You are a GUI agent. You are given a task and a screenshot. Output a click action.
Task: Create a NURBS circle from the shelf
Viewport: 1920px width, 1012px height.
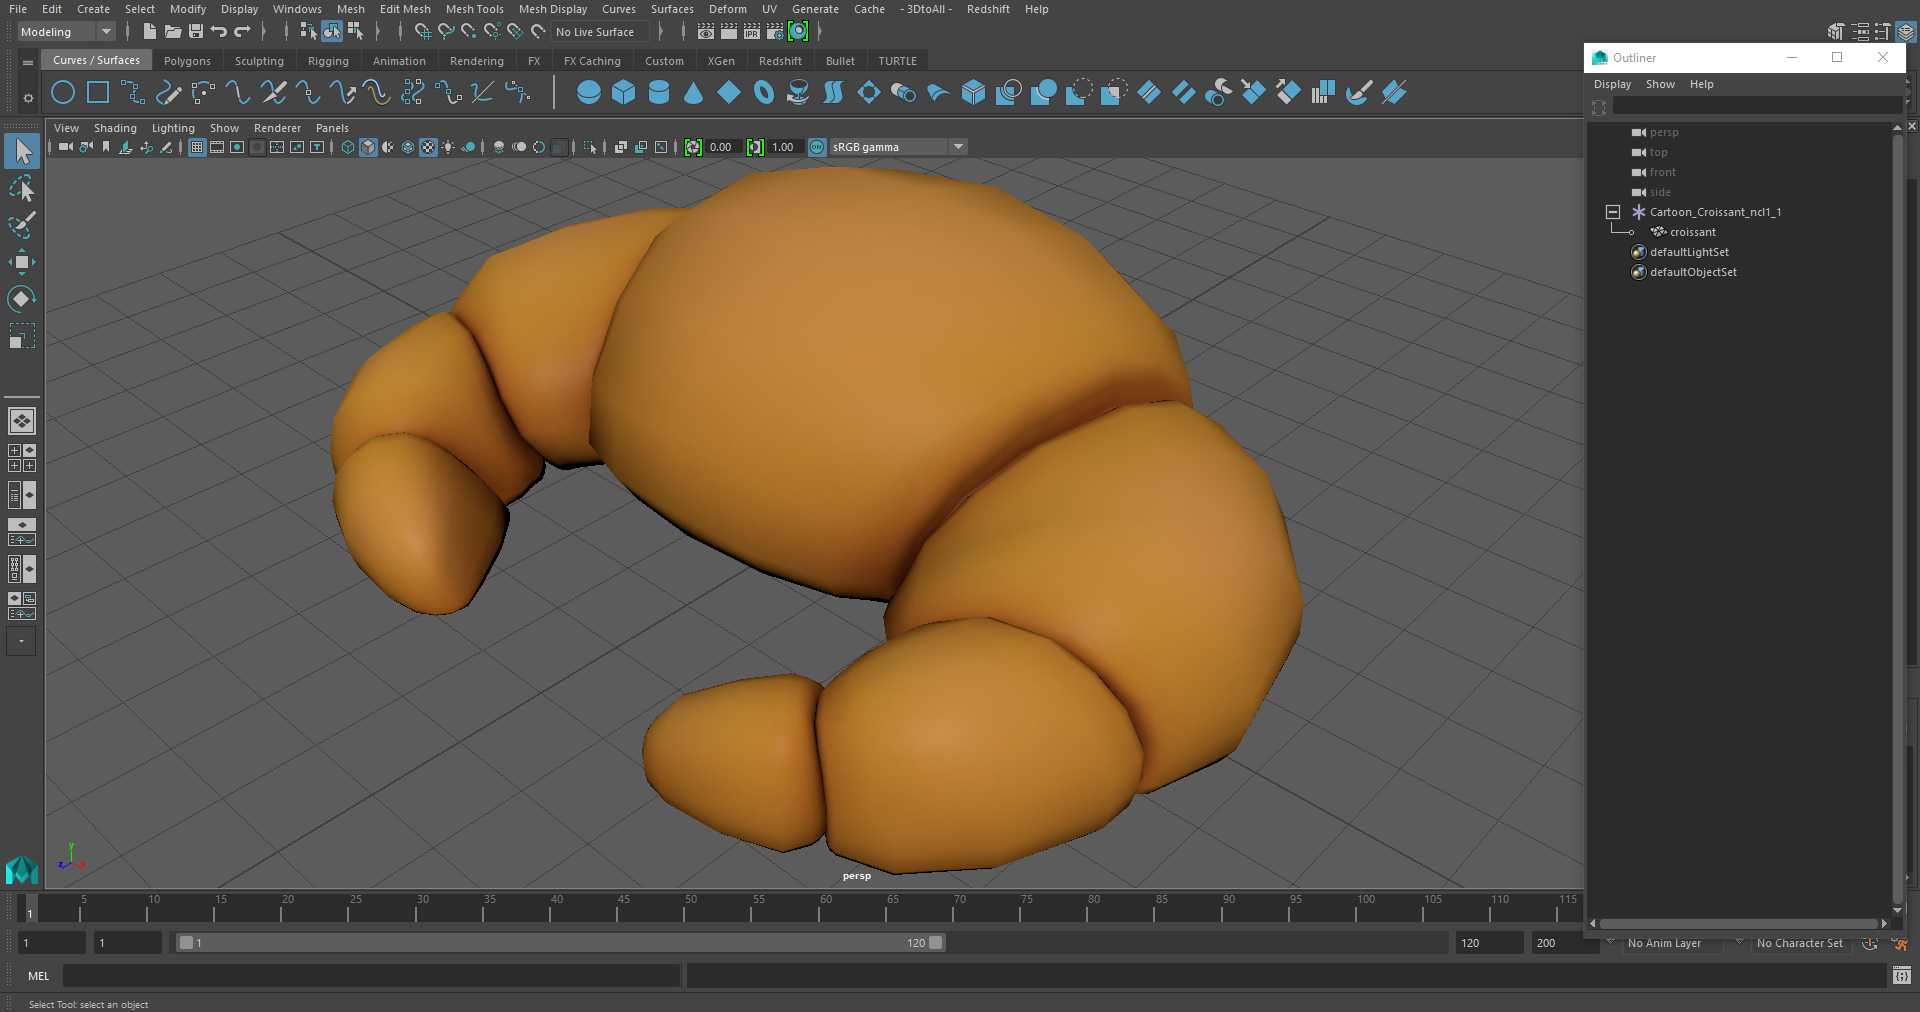[63, 93]
